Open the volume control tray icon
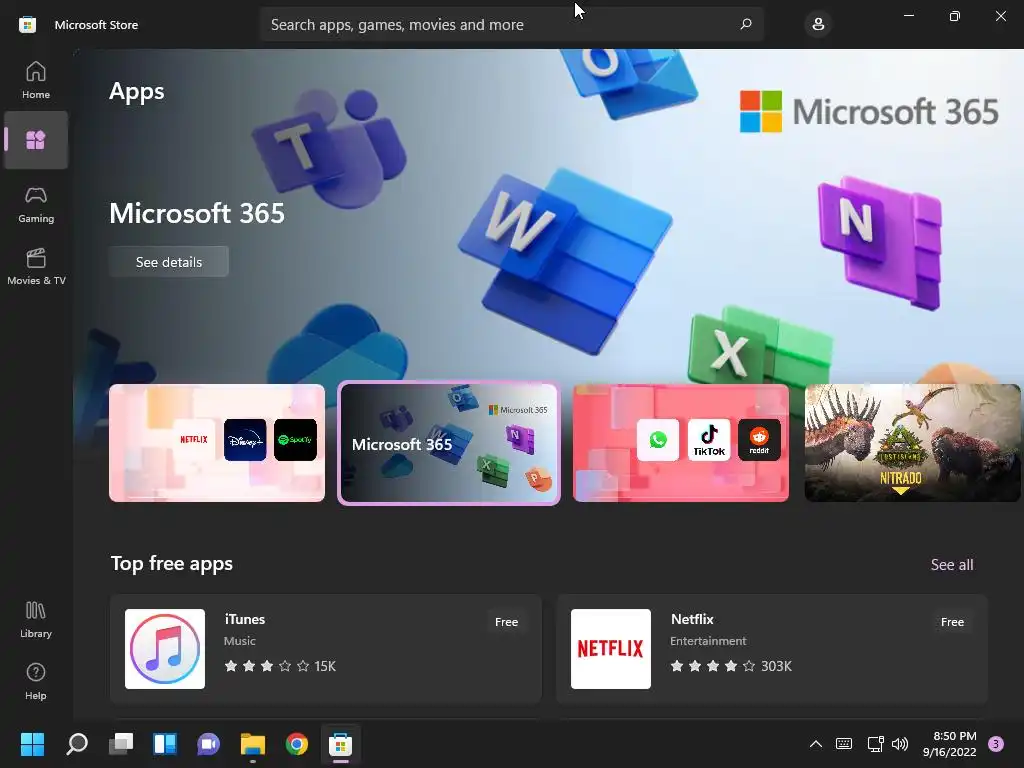 click(900, 743)
